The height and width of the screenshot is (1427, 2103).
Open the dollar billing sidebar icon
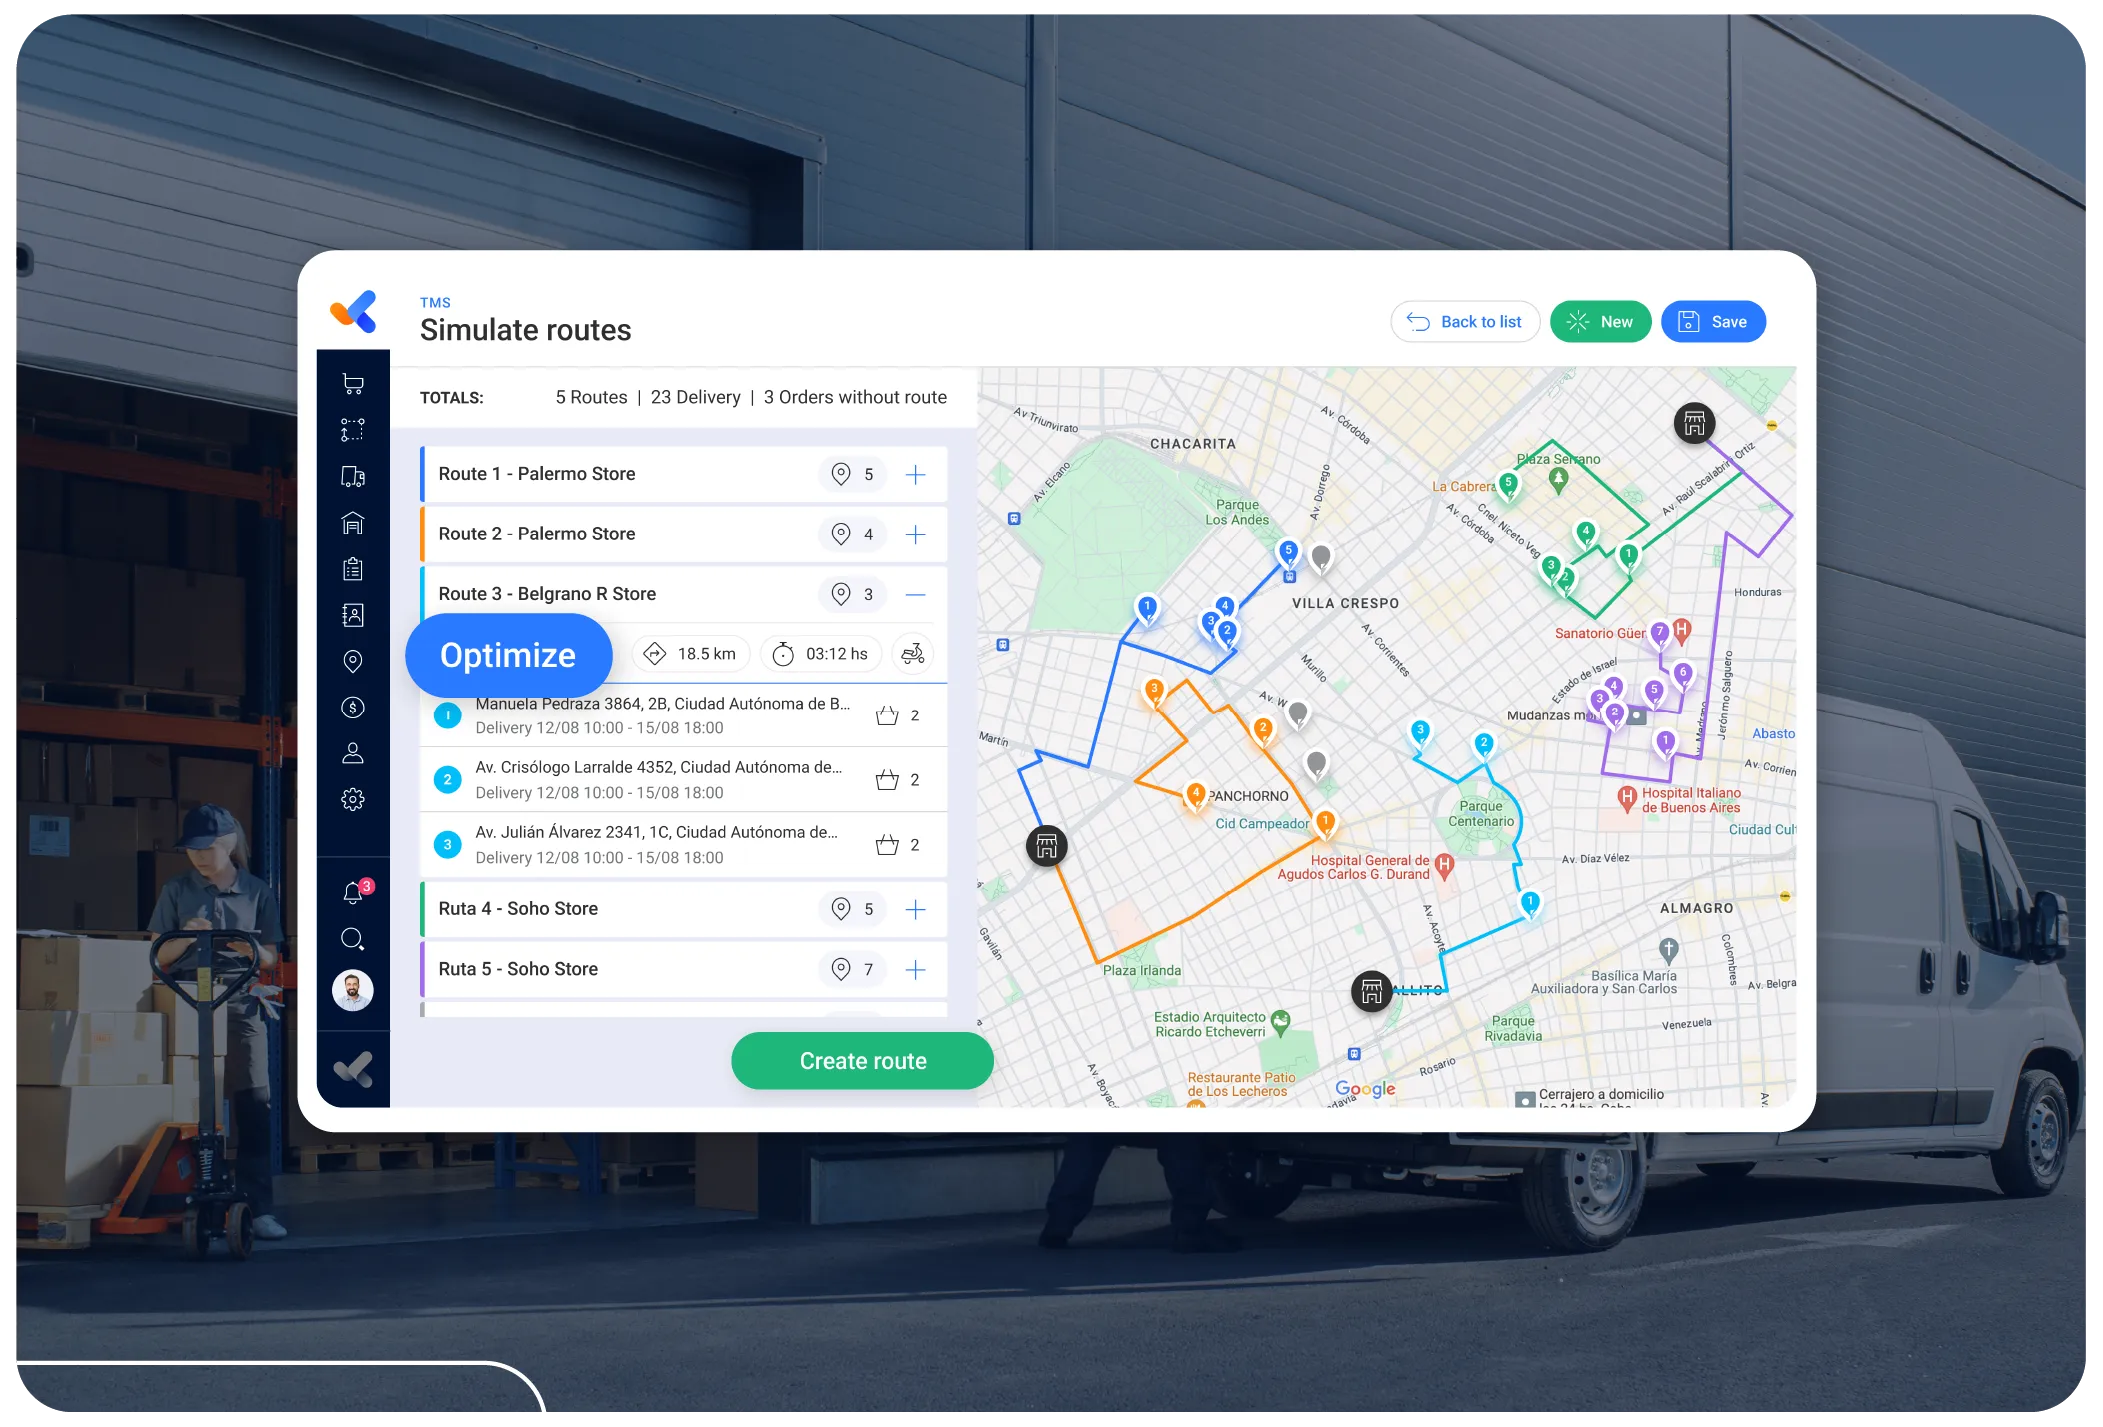(x=352, y=707)
